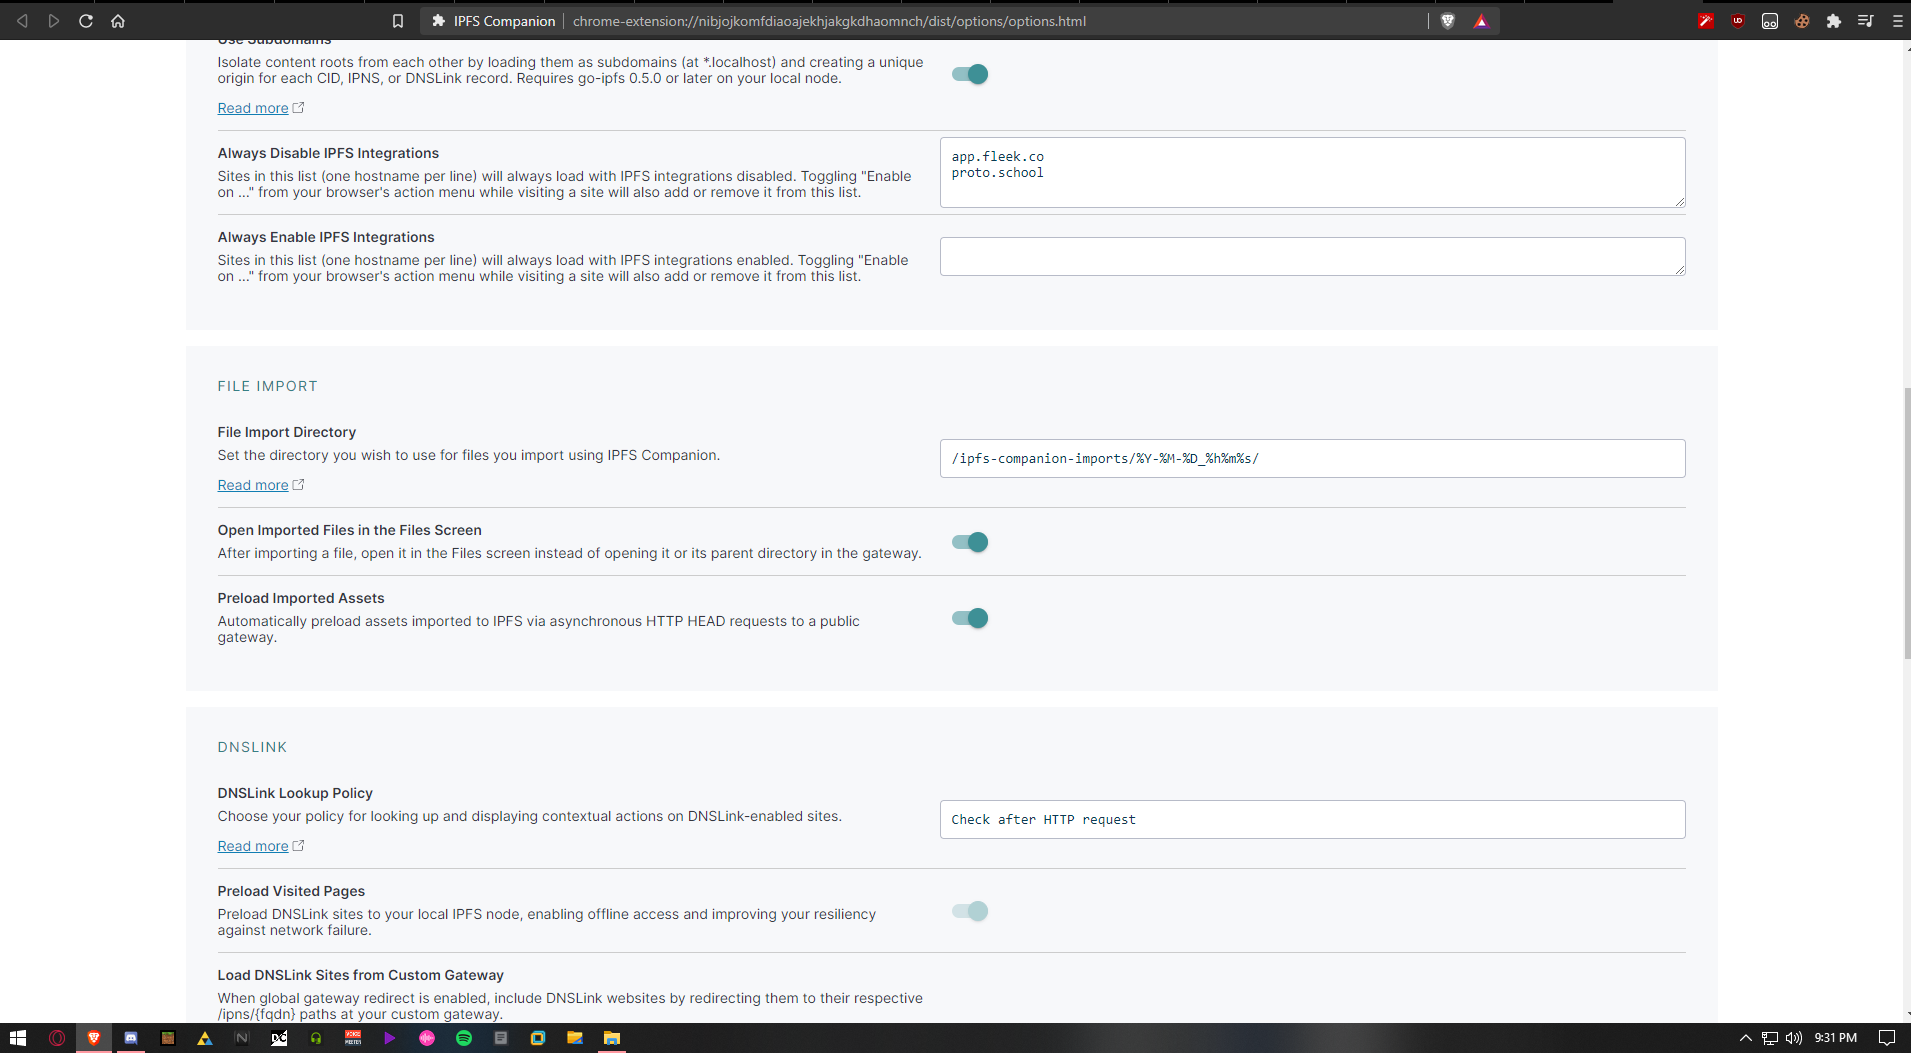The image size is (1911, 1053).
Task: Open the browser hamburger menu
Action: click(1897, 20)
